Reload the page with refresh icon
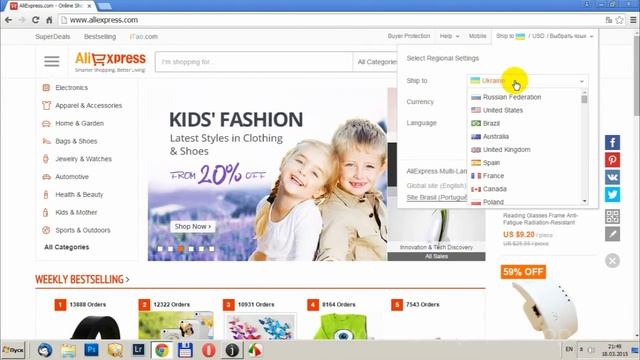Screen dimensions: 640x360 click(36, 20)
